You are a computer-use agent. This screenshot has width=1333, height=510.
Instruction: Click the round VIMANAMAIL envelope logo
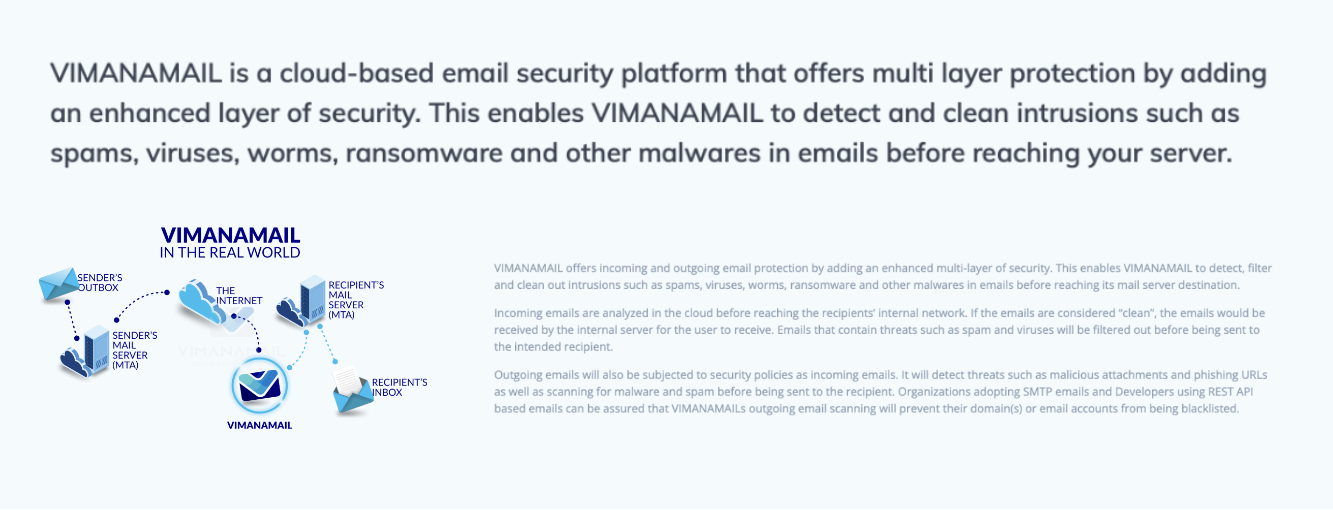259,387
